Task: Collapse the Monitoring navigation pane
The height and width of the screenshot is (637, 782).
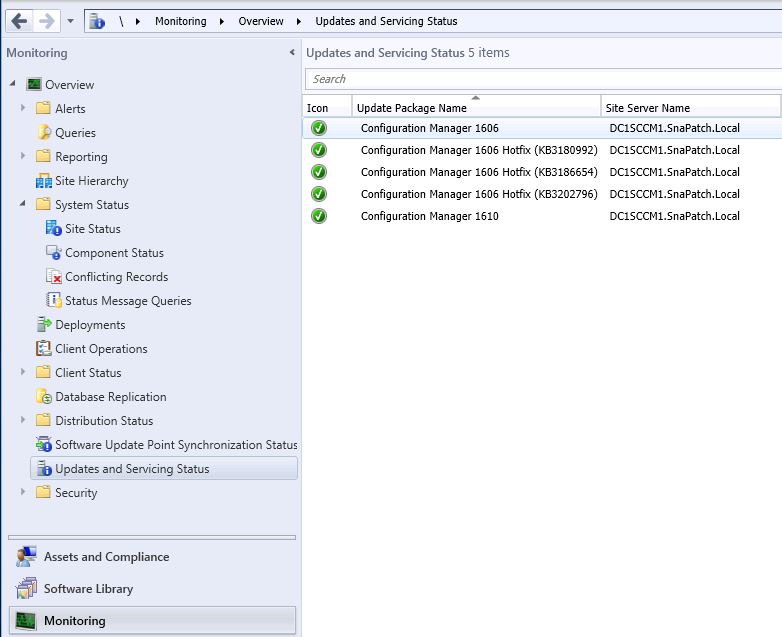Action: pyautogui.click(x=292, y=52)
